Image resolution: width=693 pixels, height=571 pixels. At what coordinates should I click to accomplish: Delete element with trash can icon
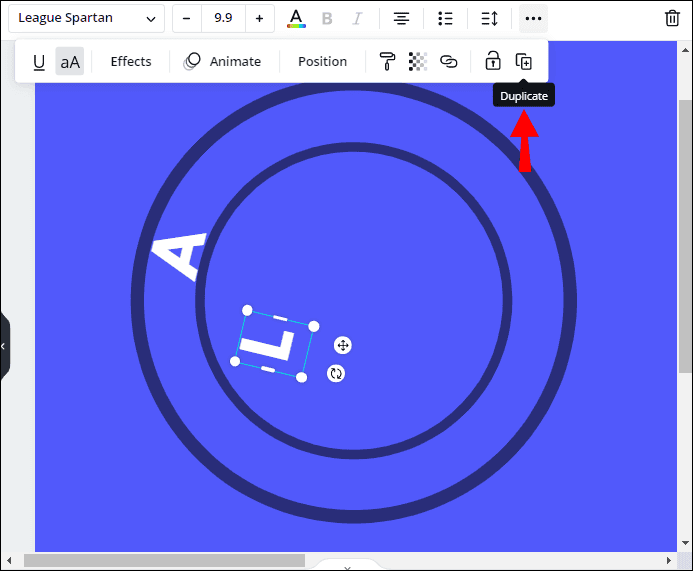point(673,18)
